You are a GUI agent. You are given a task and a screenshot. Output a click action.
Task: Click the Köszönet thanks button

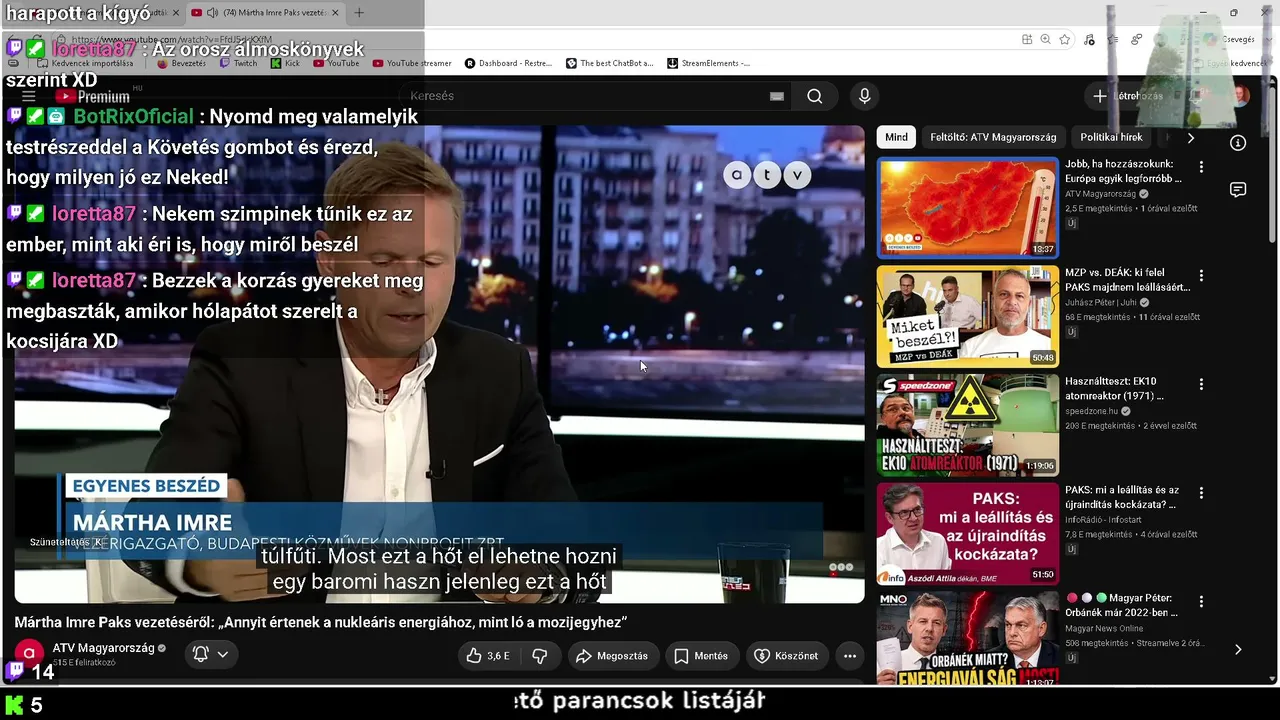click(785, 656)
